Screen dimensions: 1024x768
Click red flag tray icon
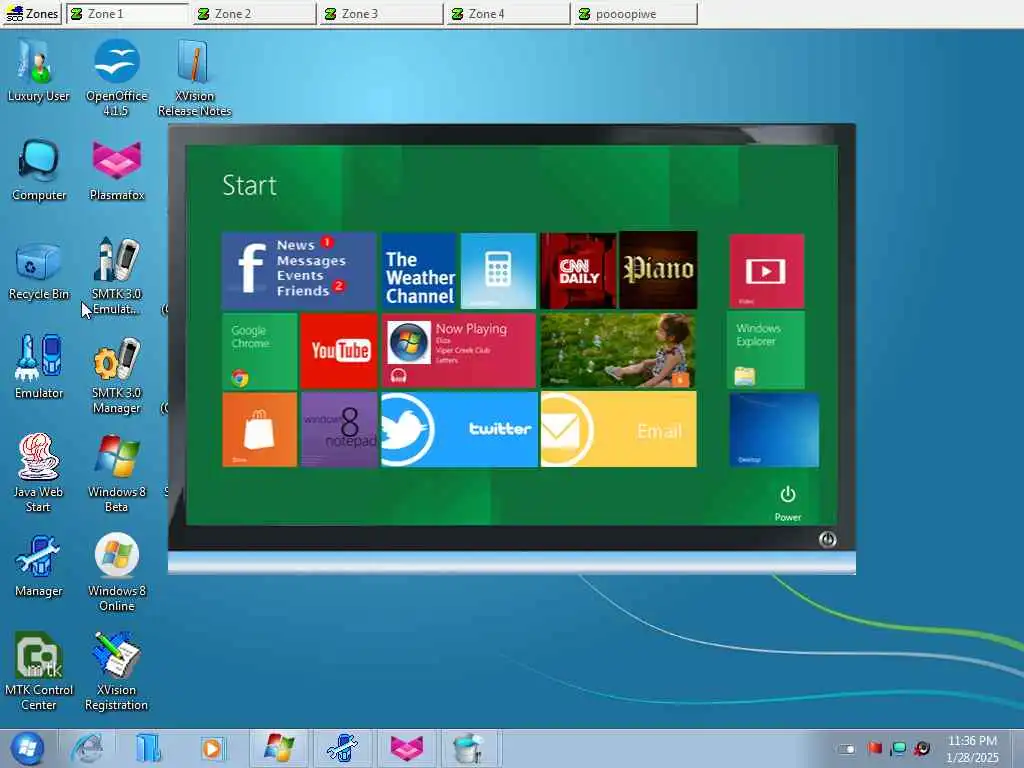(875, 748)
